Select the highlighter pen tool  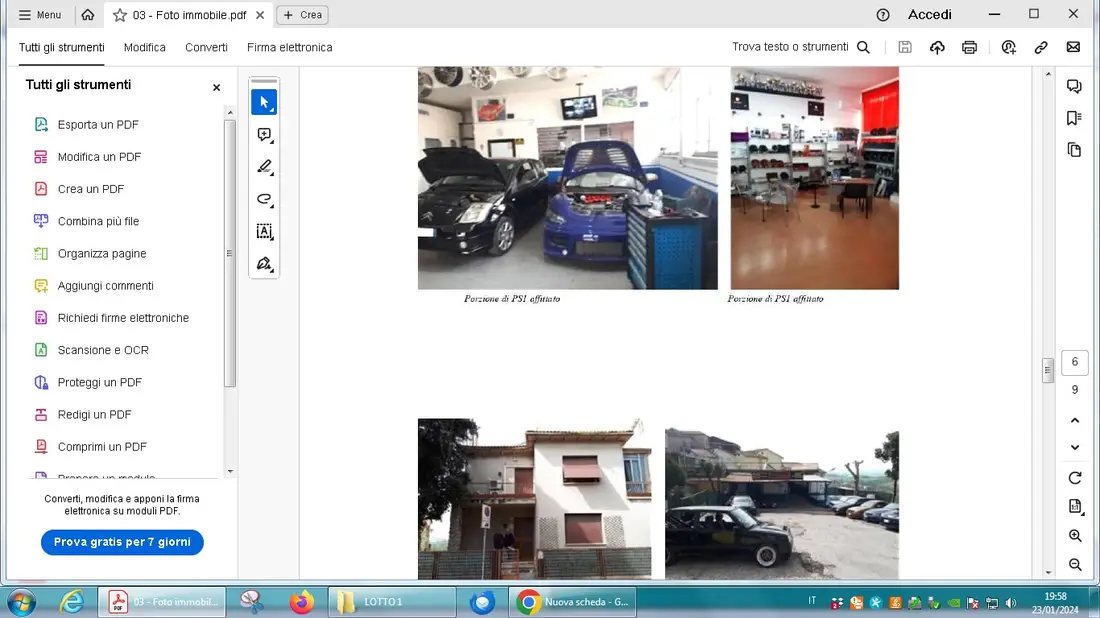click(x=264, y=167)
